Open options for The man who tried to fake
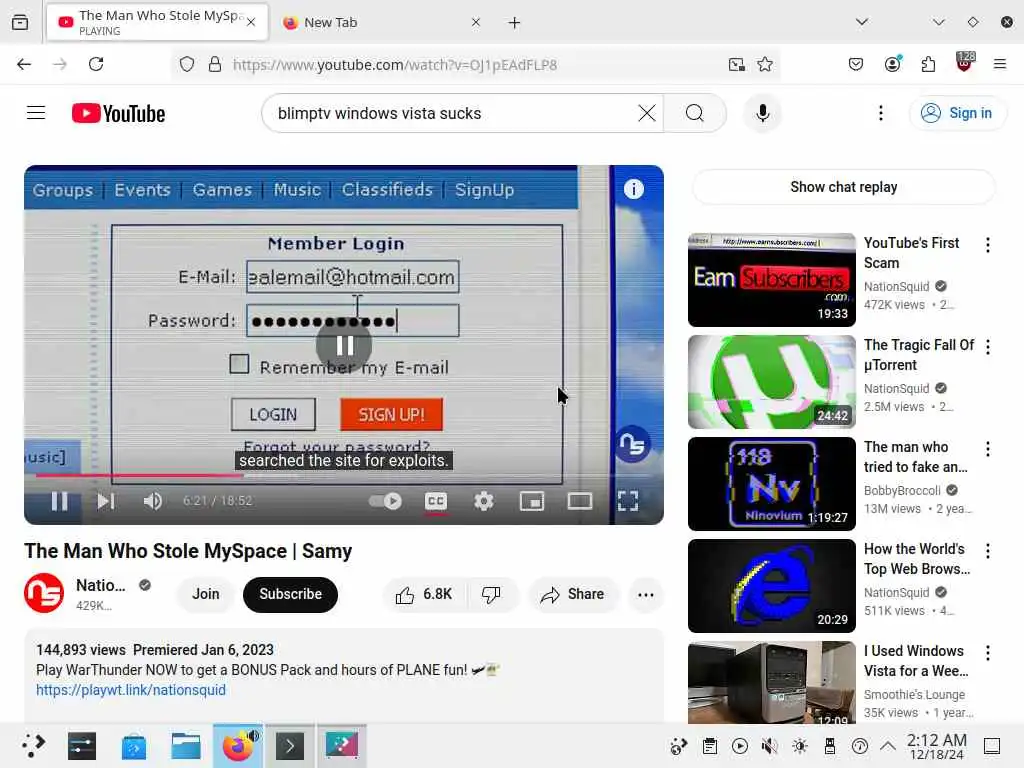Screen dimensions: 1024x768 point(987,449)
